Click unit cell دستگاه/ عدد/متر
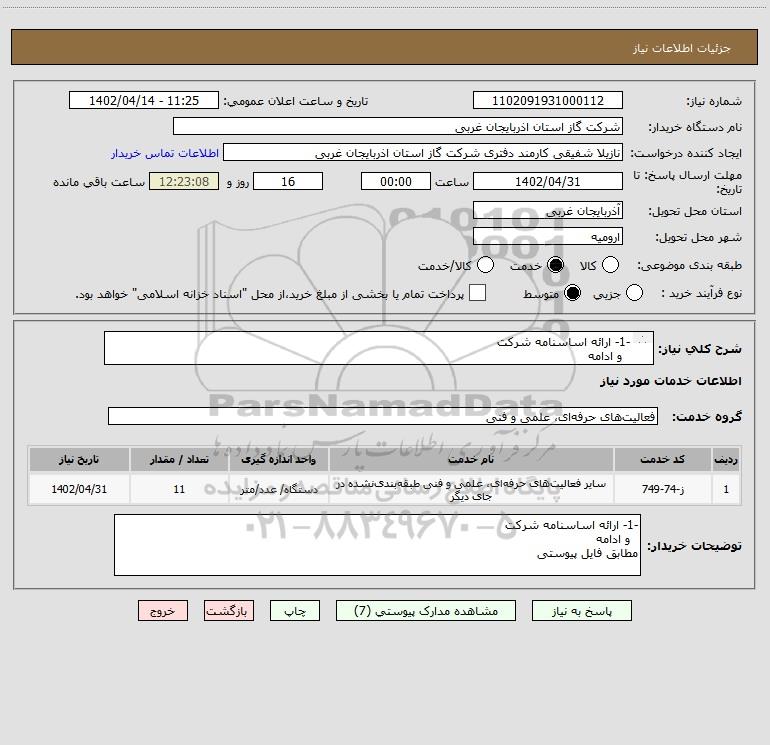This screenshot has width=770, height=745. pos(278,489)
